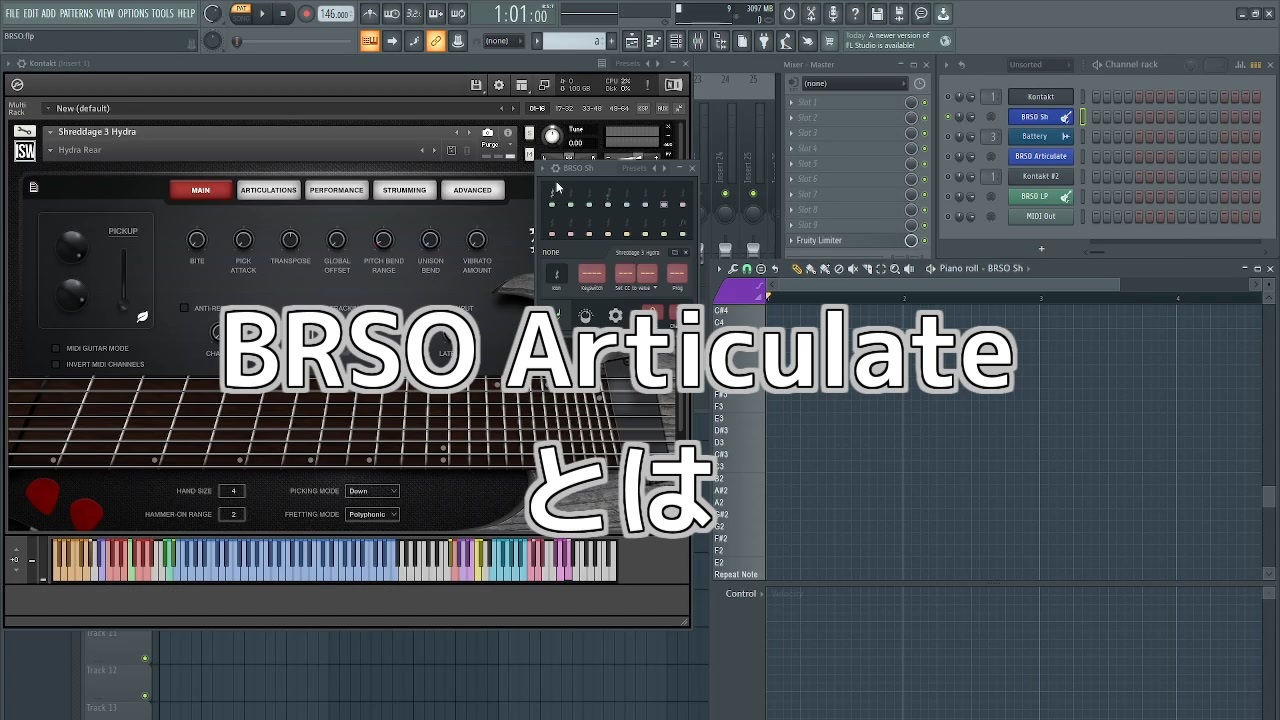Arm the Record button in transport
The height and width of the screenshot is (720, 1280).
306,14
